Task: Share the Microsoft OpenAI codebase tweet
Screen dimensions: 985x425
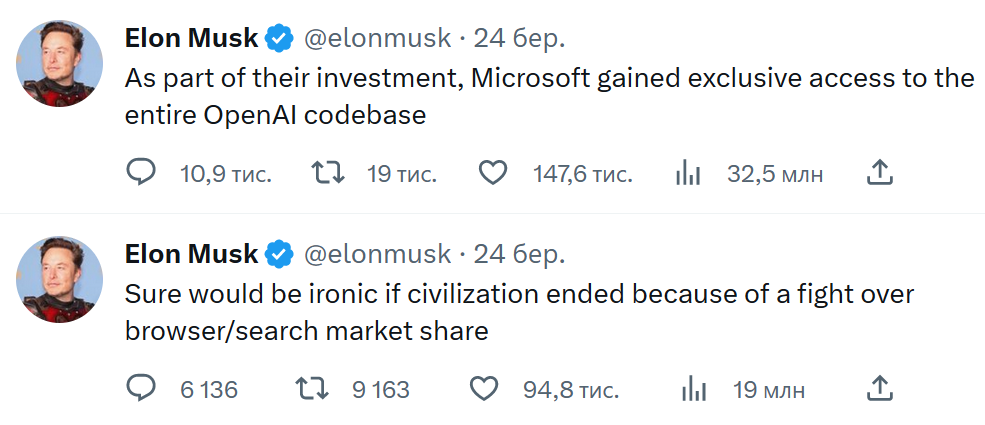Action: (878, 174)
